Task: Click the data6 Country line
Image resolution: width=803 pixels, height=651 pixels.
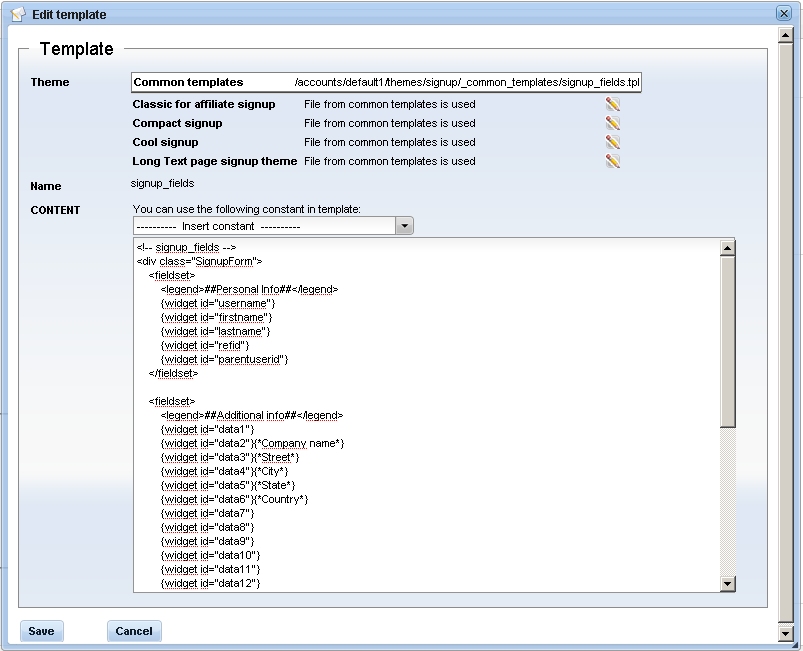Action: [x=234, y=499]
